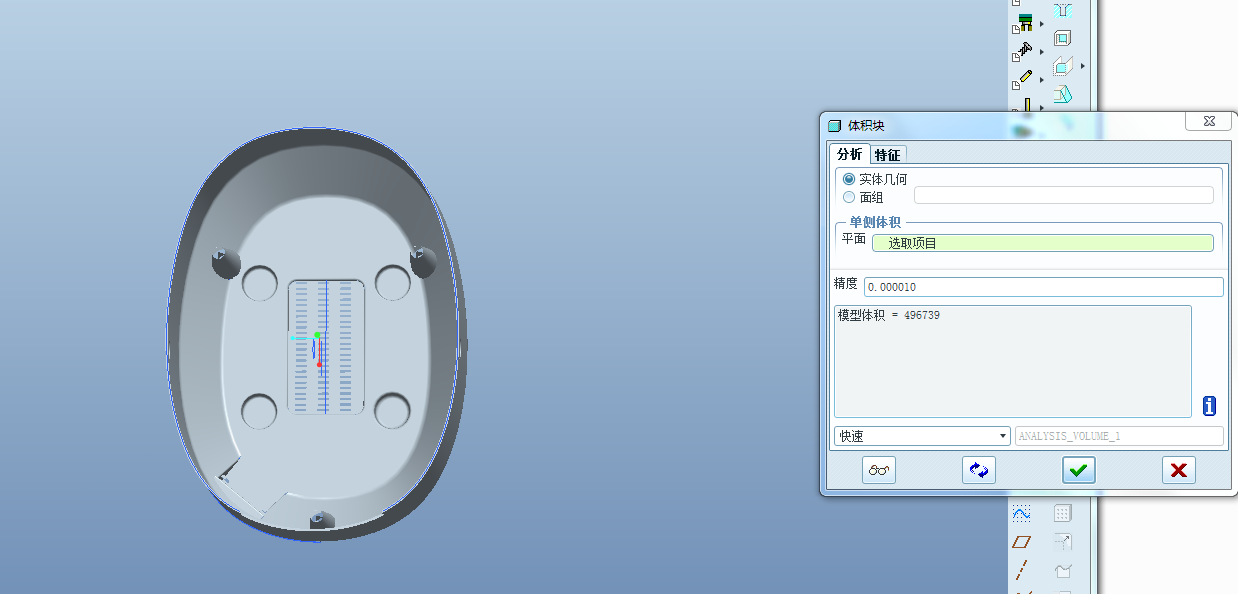Click the grayed pattern tool icon
This screenshot has height=594, width=1238.
coord(1062,513)
